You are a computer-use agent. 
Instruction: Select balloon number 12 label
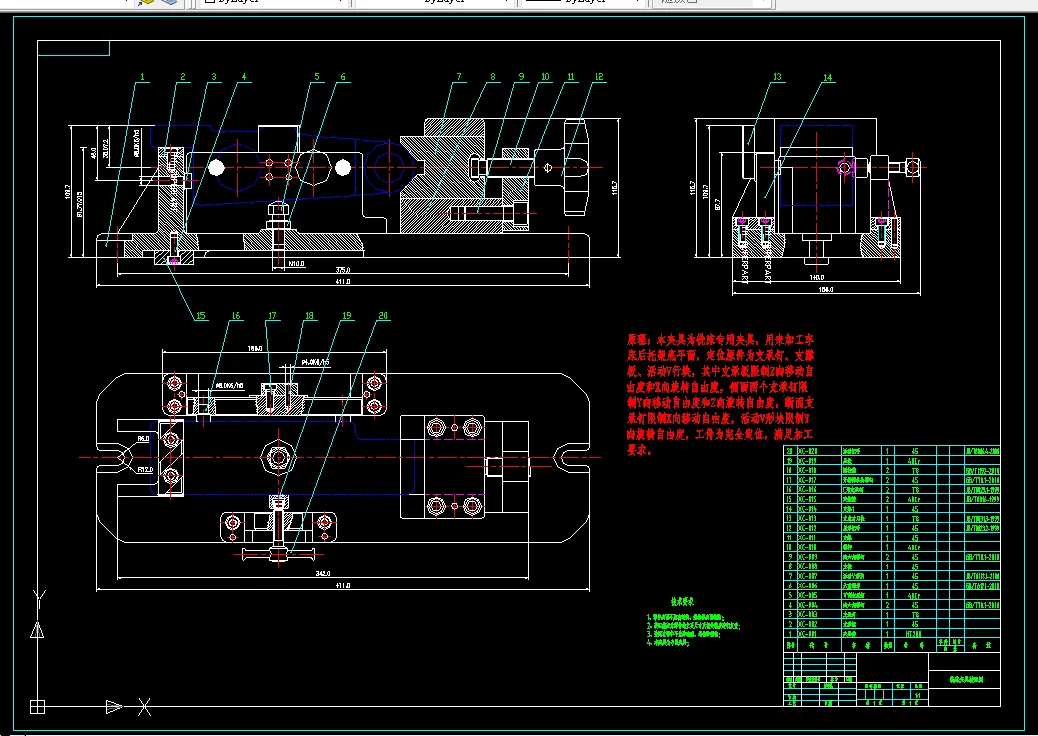[x=599, y=77]
